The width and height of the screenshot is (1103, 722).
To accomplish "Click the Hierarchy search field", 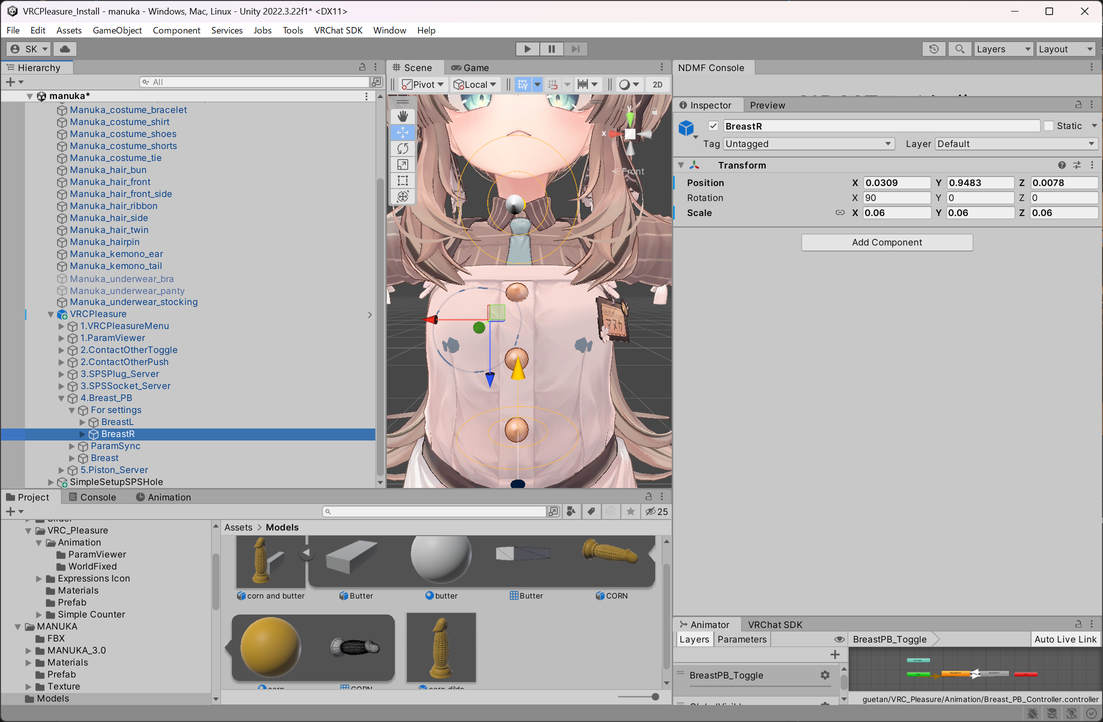I will click(255, 82).
